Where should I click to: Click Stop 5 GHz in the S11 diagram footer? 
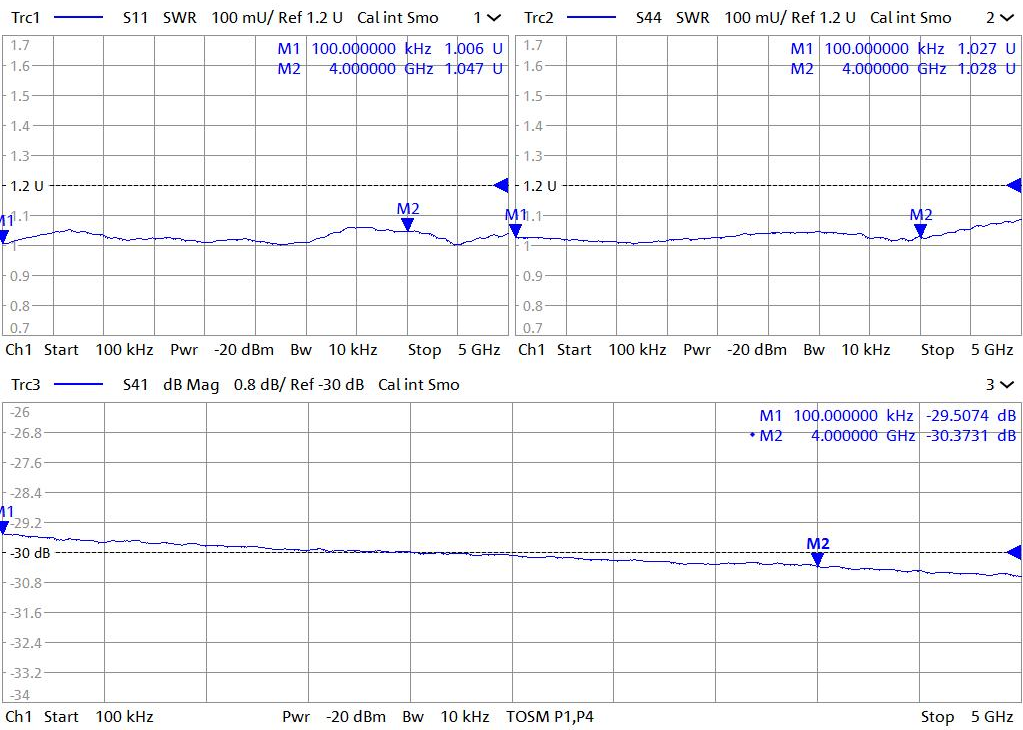tap(453, 350)
